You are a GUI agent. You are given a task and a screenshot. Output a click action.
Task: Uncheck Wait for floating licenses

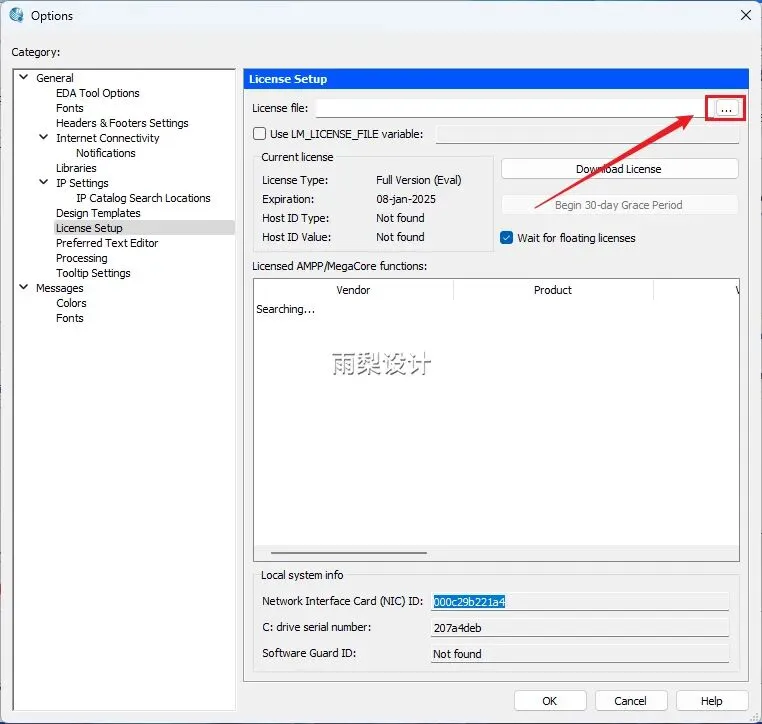[x=506, y=238]
